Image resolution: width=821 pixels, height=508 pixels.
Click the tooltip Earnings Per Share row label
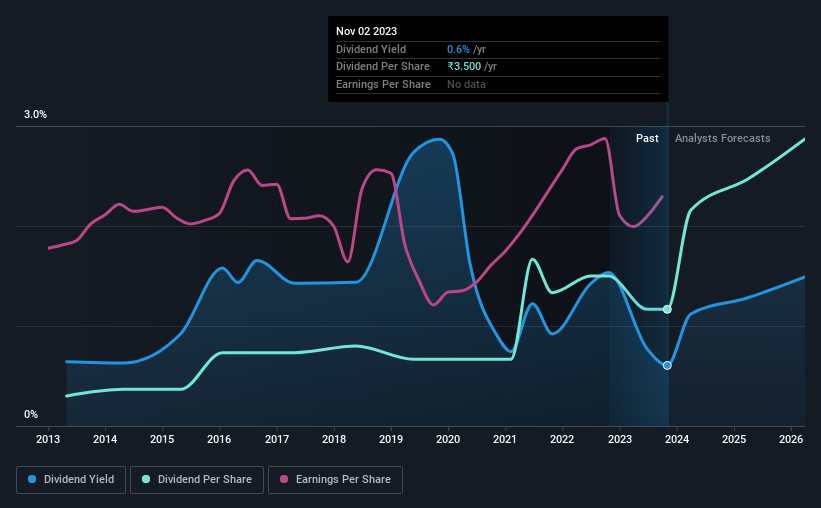click(383, 84)
